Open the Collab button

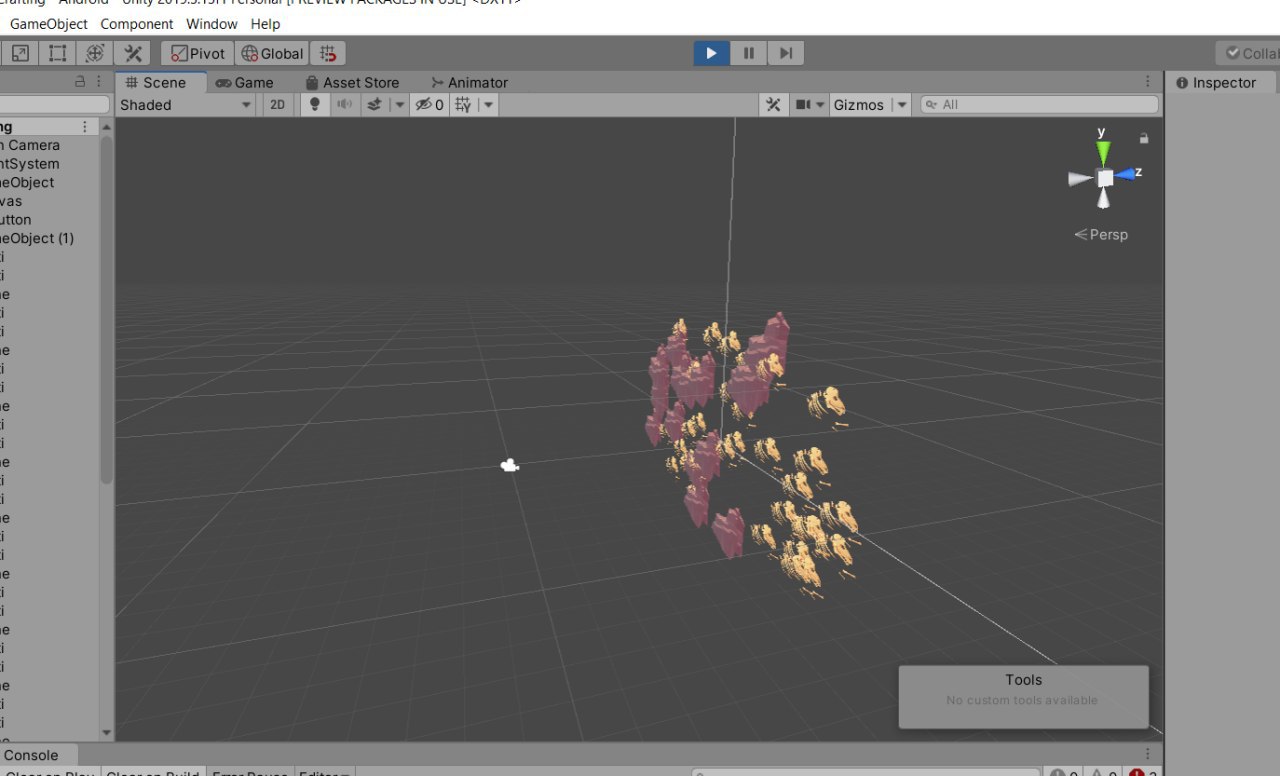point(1248,53)
